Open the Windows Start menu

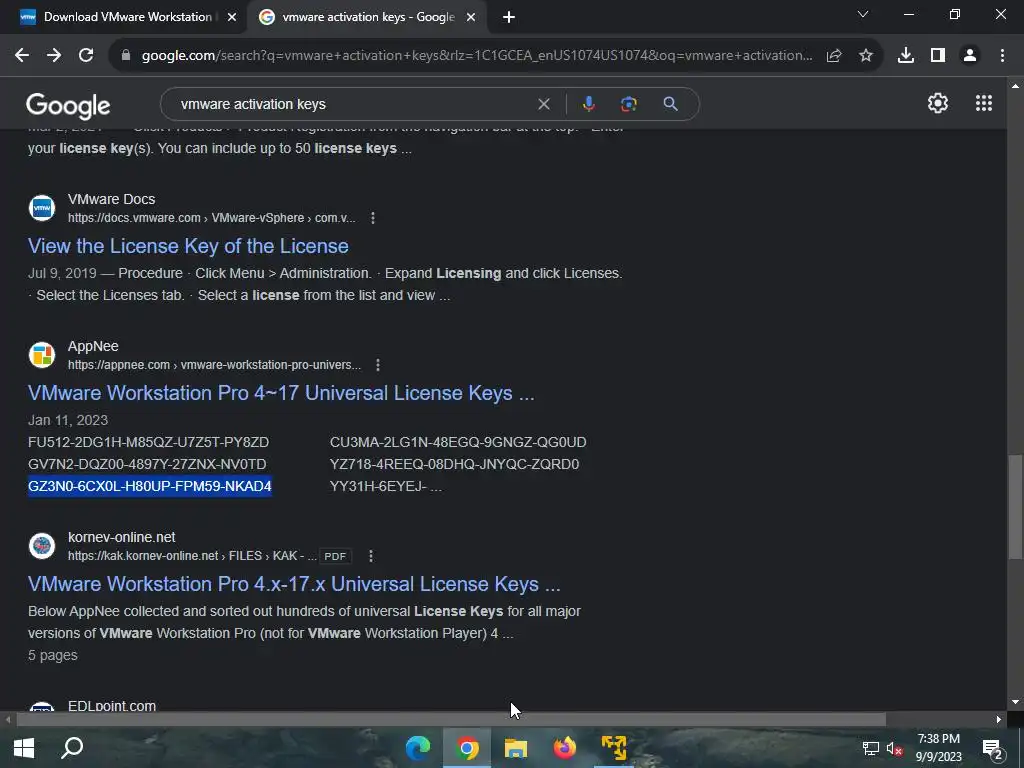tap(24, 748)
